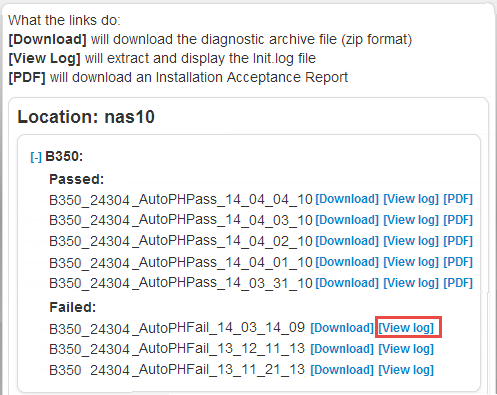Download the AutoPHPass_14_04_03_10 archive
This screenshot has width=497, height=395.
pyautogui.click(x=347, y=220)
